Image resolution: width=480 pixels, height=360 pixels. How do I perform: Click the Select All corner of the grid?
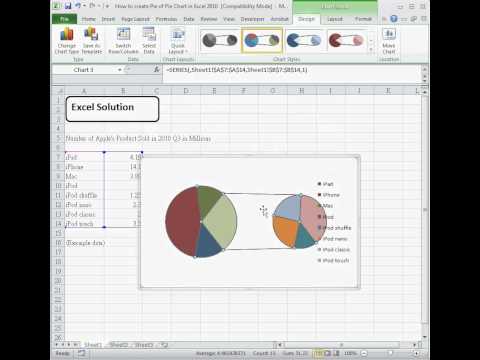(58, 91)
